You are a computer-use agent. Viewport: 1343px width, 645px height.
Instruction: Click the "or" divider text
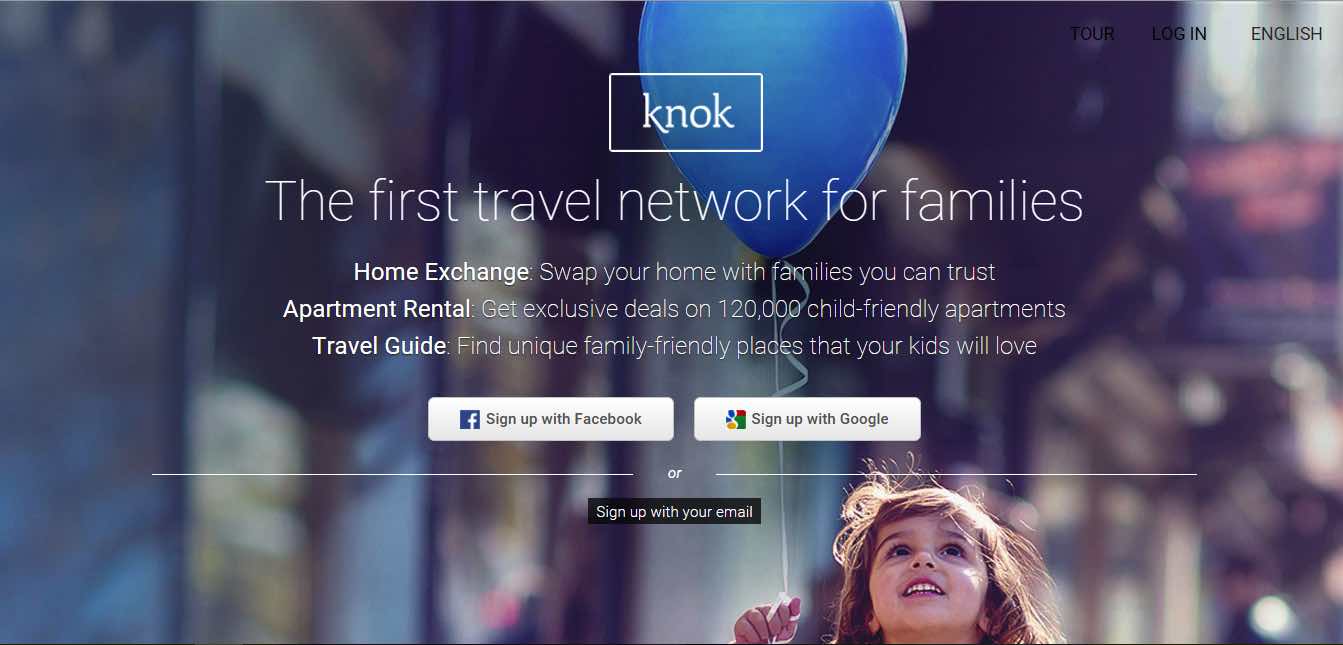(x=675, y=473)
